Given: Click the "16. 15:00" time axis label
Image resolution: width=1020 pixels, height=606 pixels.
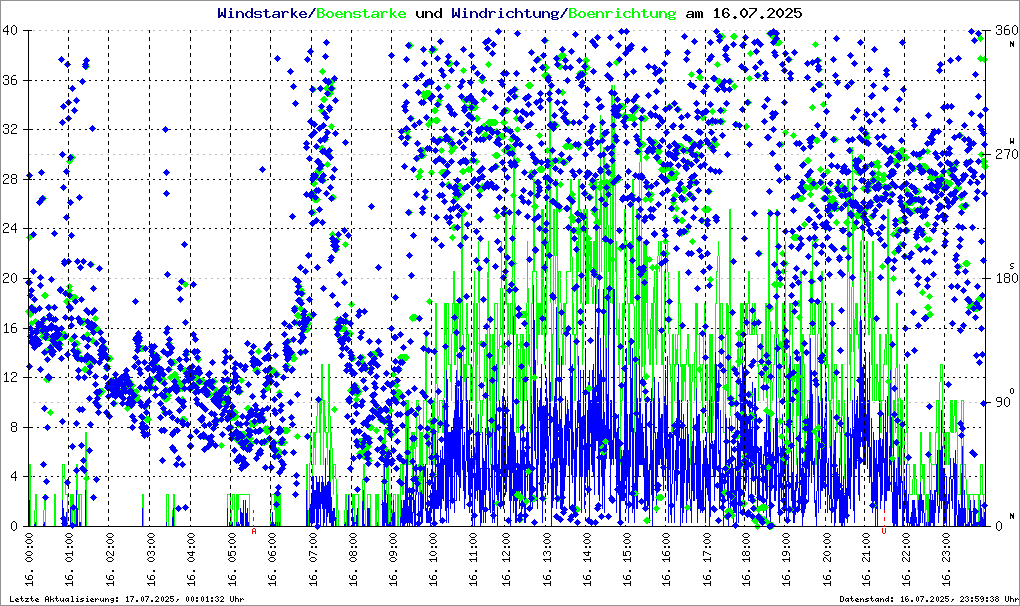Looking at the screenshot, I should (x=626, y=559).
